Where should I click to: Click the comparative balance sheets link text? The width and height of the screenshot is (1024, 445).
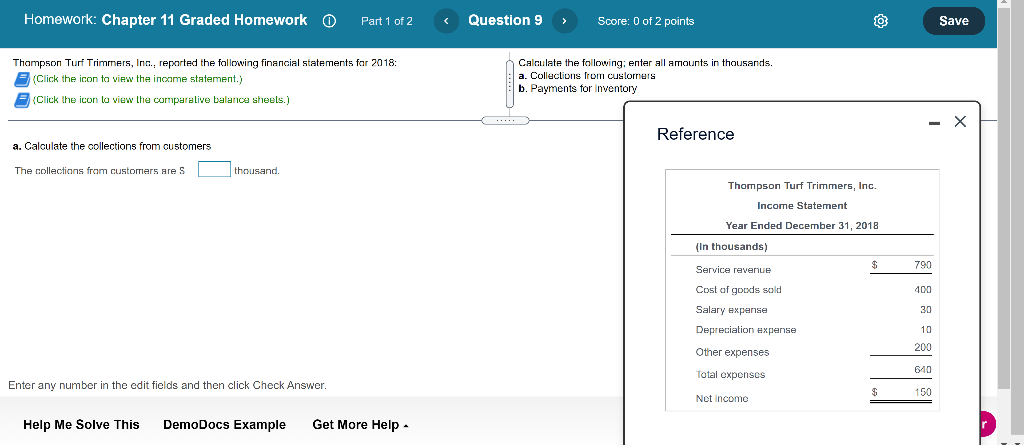161,100
